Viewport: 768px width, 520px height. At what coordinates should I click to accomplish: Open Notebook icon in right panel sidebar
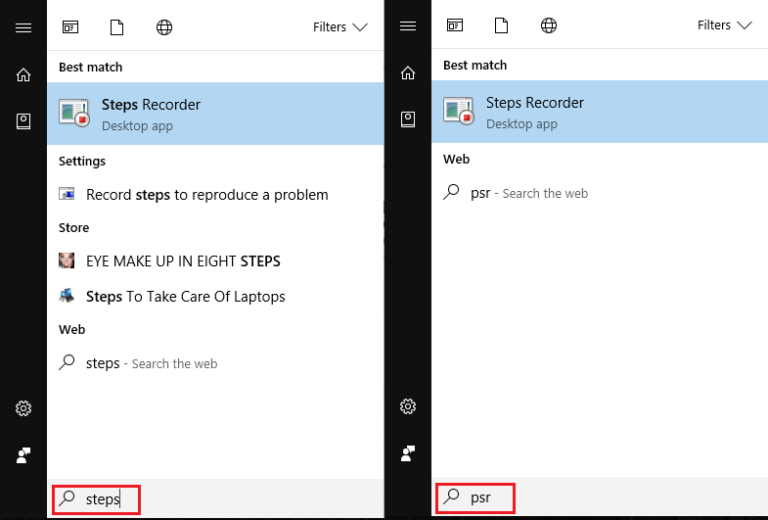tap(408, 119)
